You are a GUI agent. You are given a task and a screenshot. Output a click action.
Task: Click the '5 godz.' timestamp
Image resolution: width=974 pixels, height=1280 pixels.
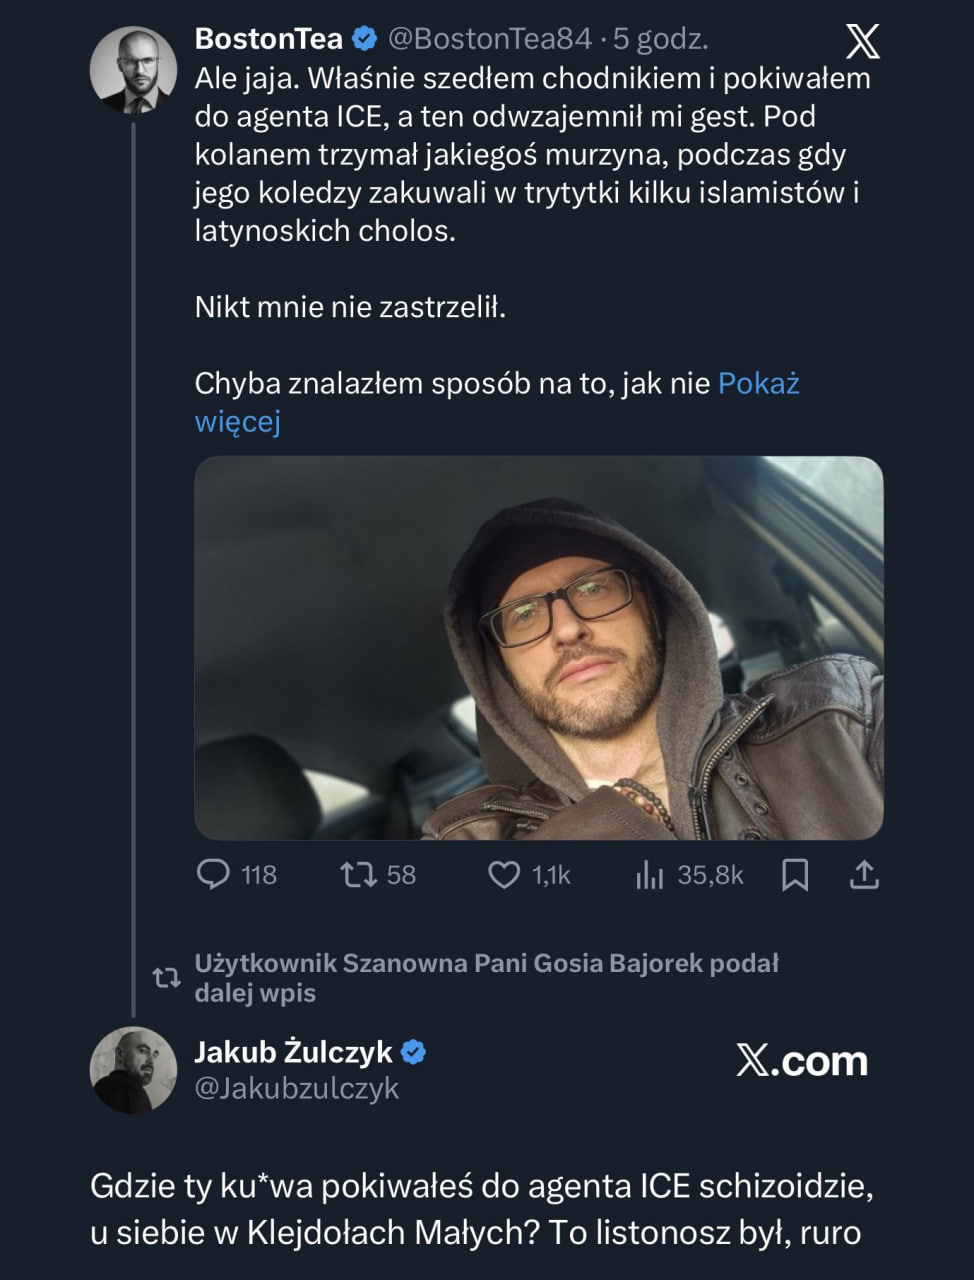(x=661, y=39)
